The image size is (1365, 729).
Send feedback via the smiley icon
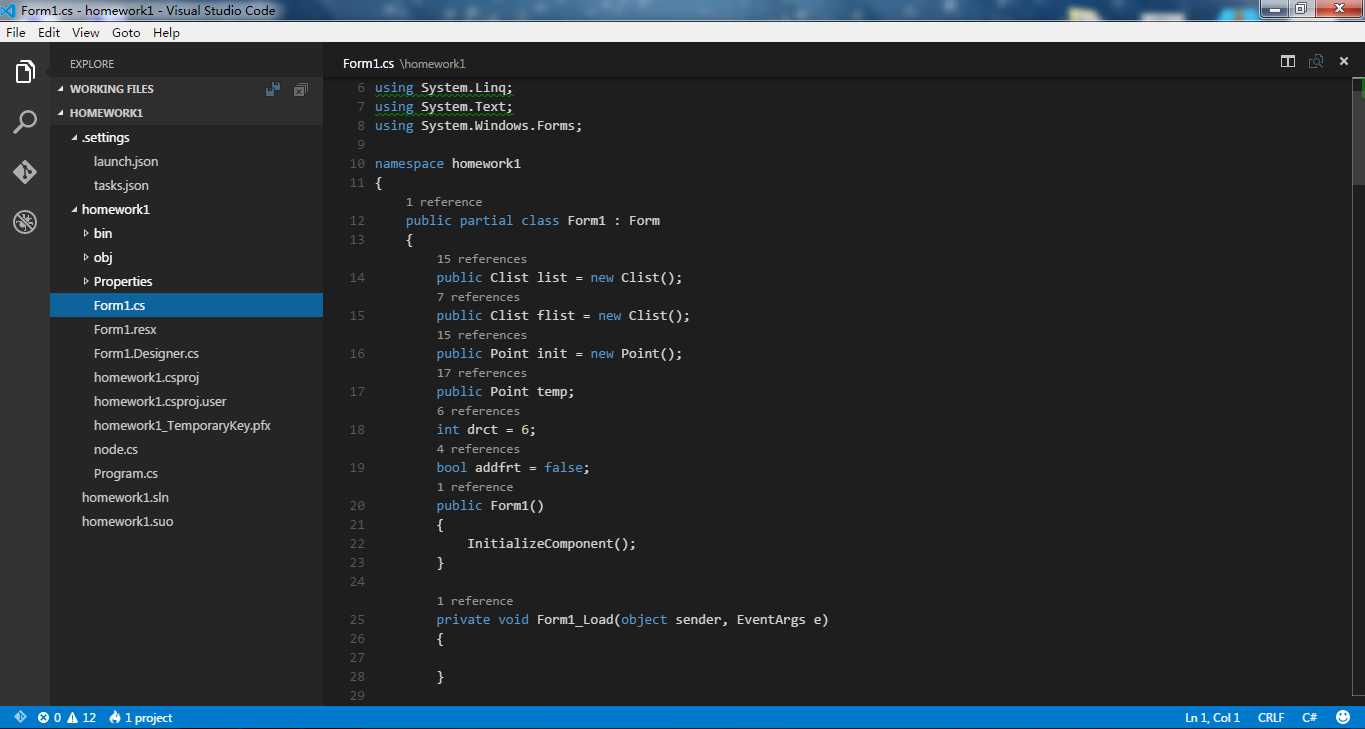pos(1342,717)
